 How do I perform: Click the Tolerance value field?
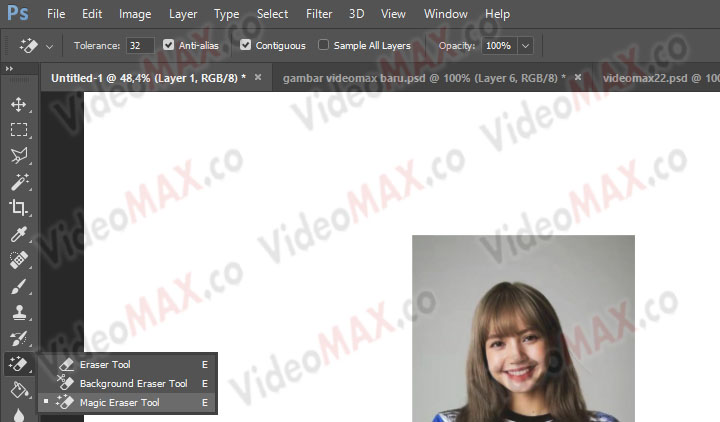click(140, 45)
